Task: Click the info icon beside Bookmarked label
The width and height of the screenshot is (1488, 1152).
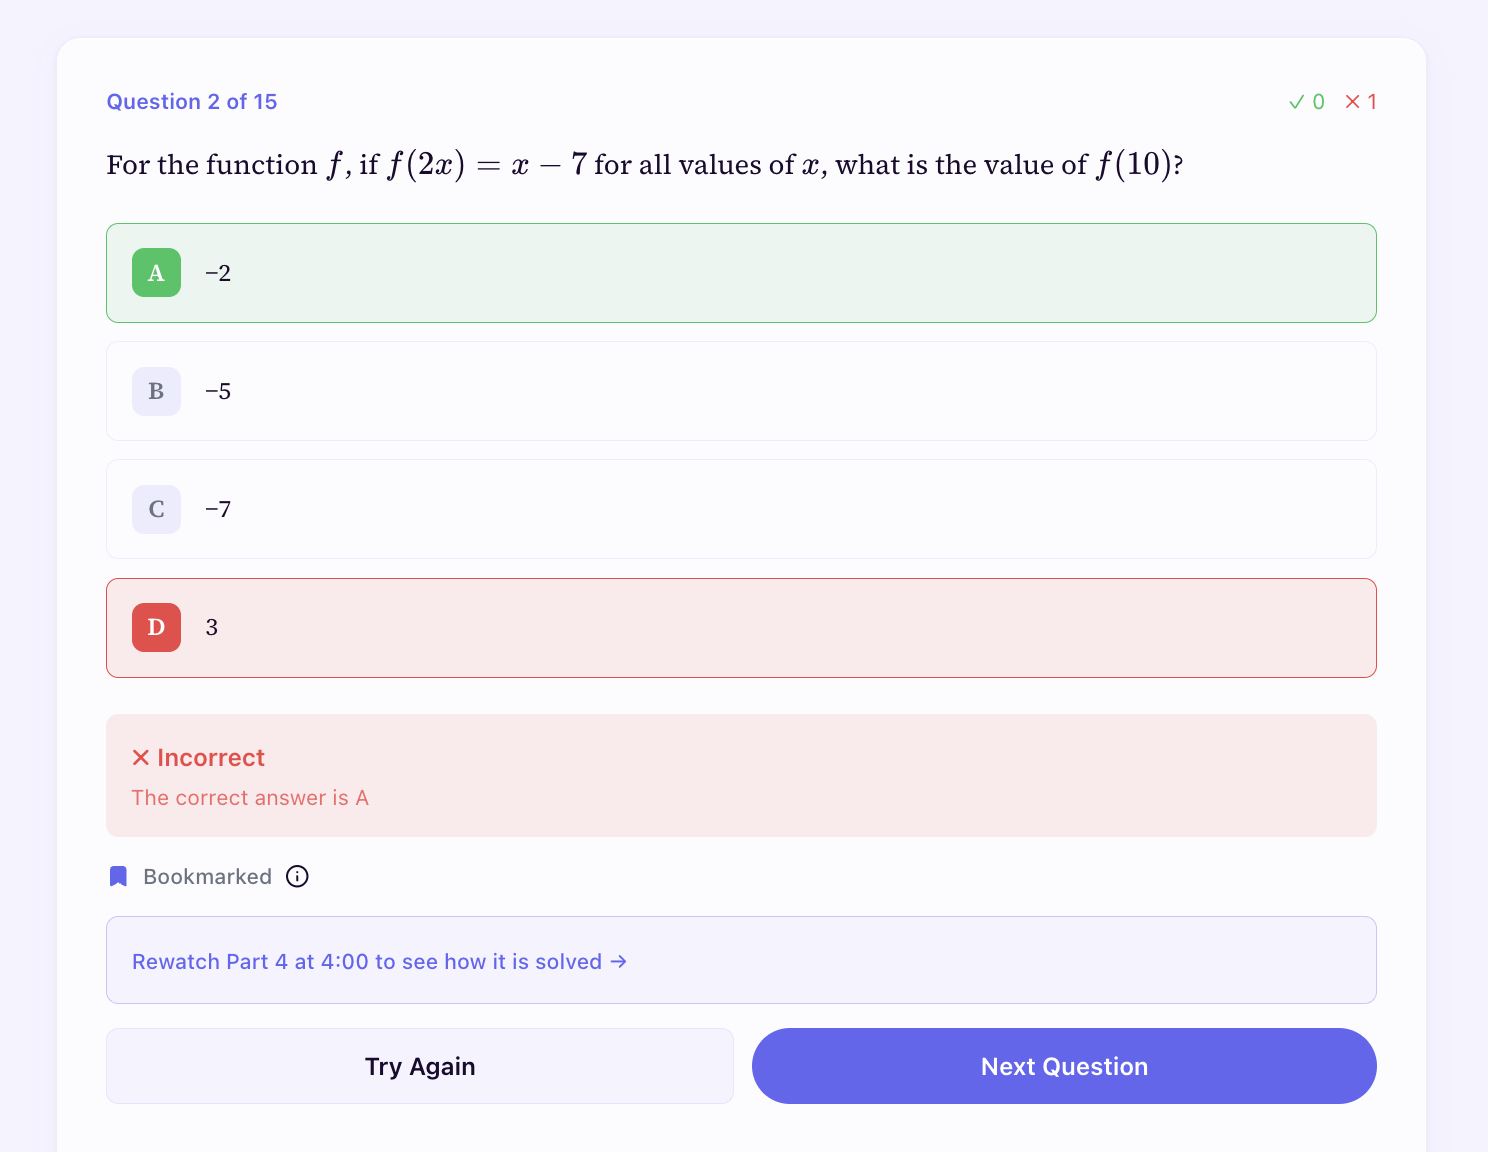Action: [297, 876]
